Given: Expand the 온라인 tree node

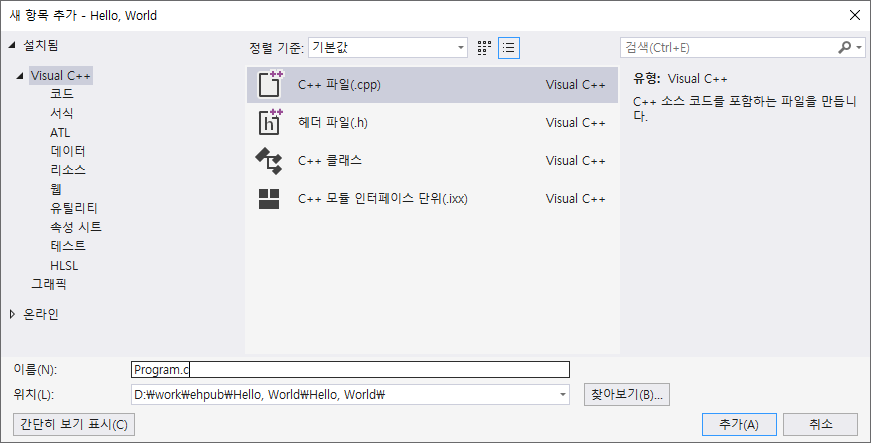Looking at the screenshot, I should [x=12, y=314].
